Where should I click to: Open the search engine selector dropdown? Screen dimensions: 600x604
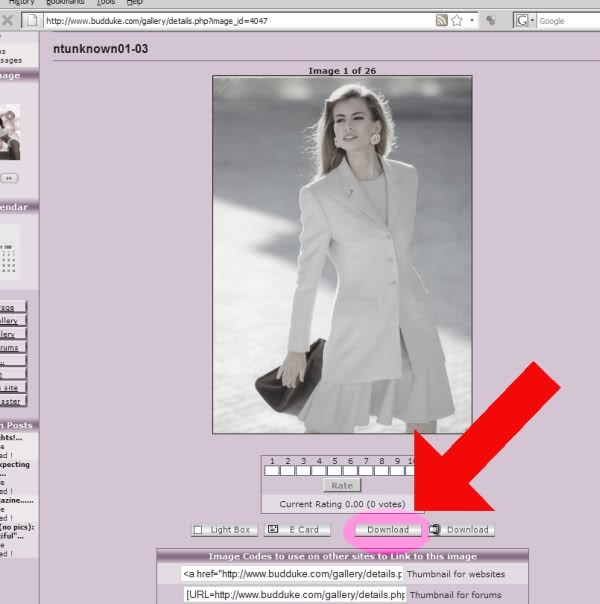pos(533,20)
